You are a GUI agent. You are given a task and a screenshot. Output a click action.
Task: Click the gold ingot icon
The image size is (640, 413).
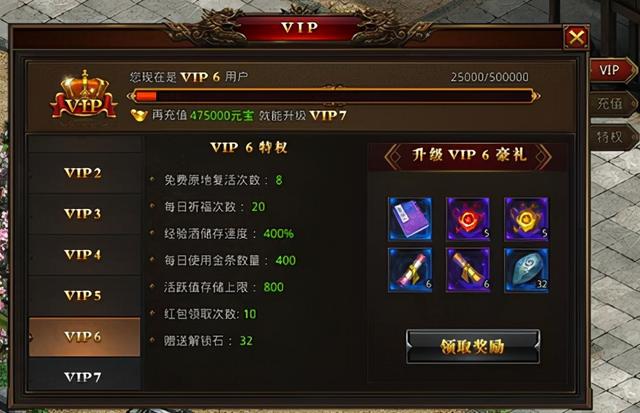tap(139, 115)
